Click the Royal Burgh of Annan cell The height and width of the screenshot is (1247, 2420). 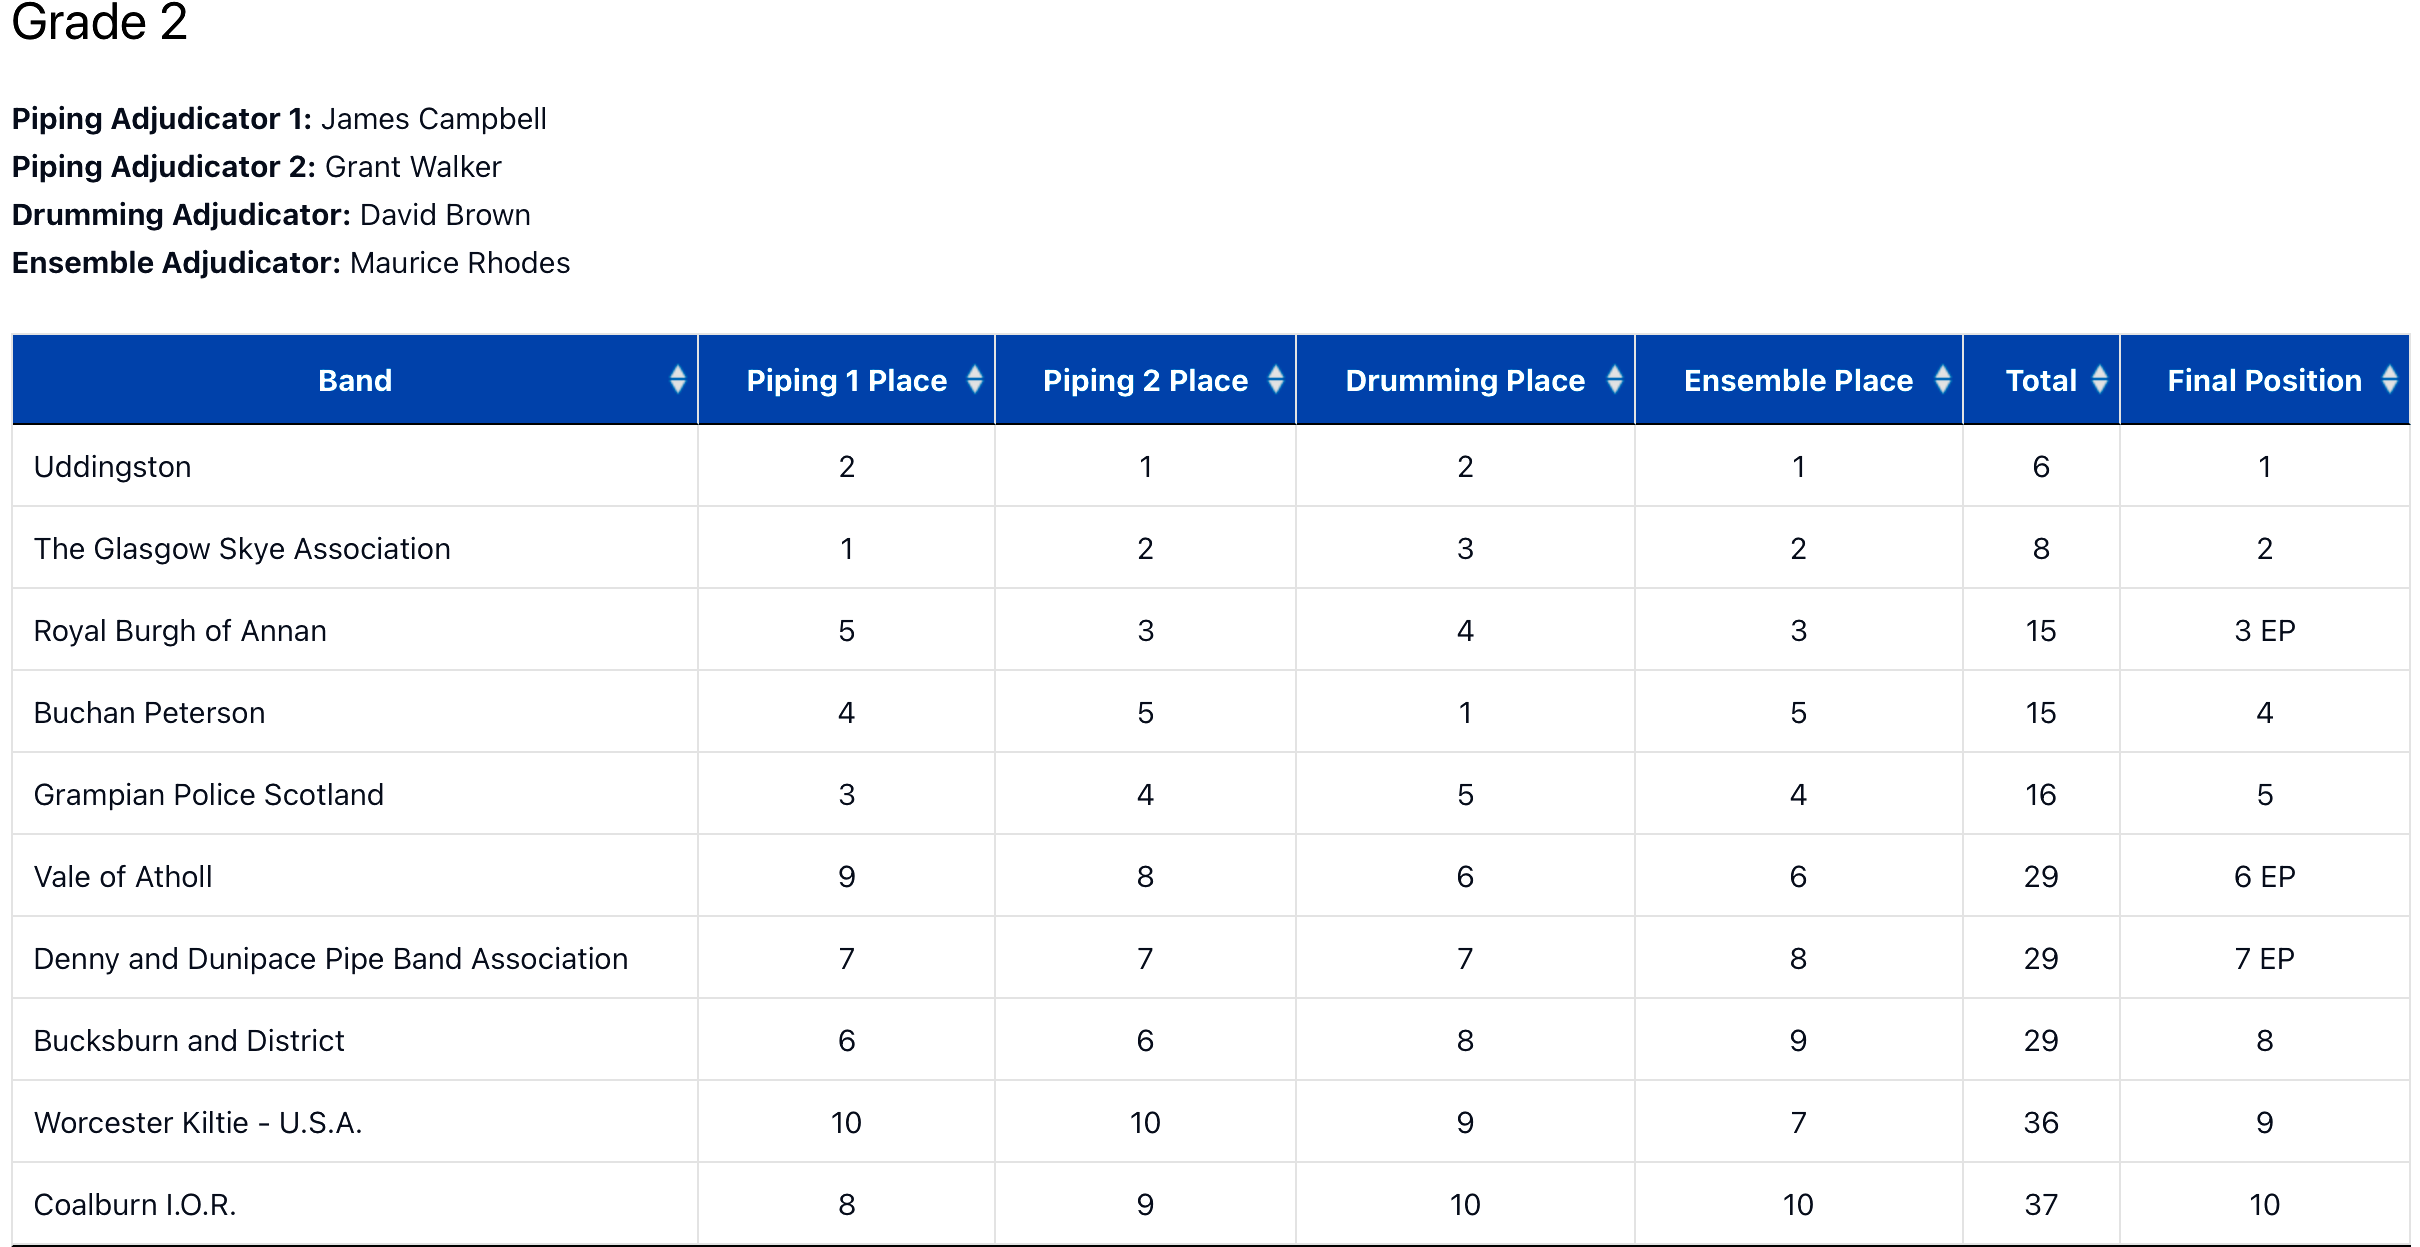coord(180,631)
